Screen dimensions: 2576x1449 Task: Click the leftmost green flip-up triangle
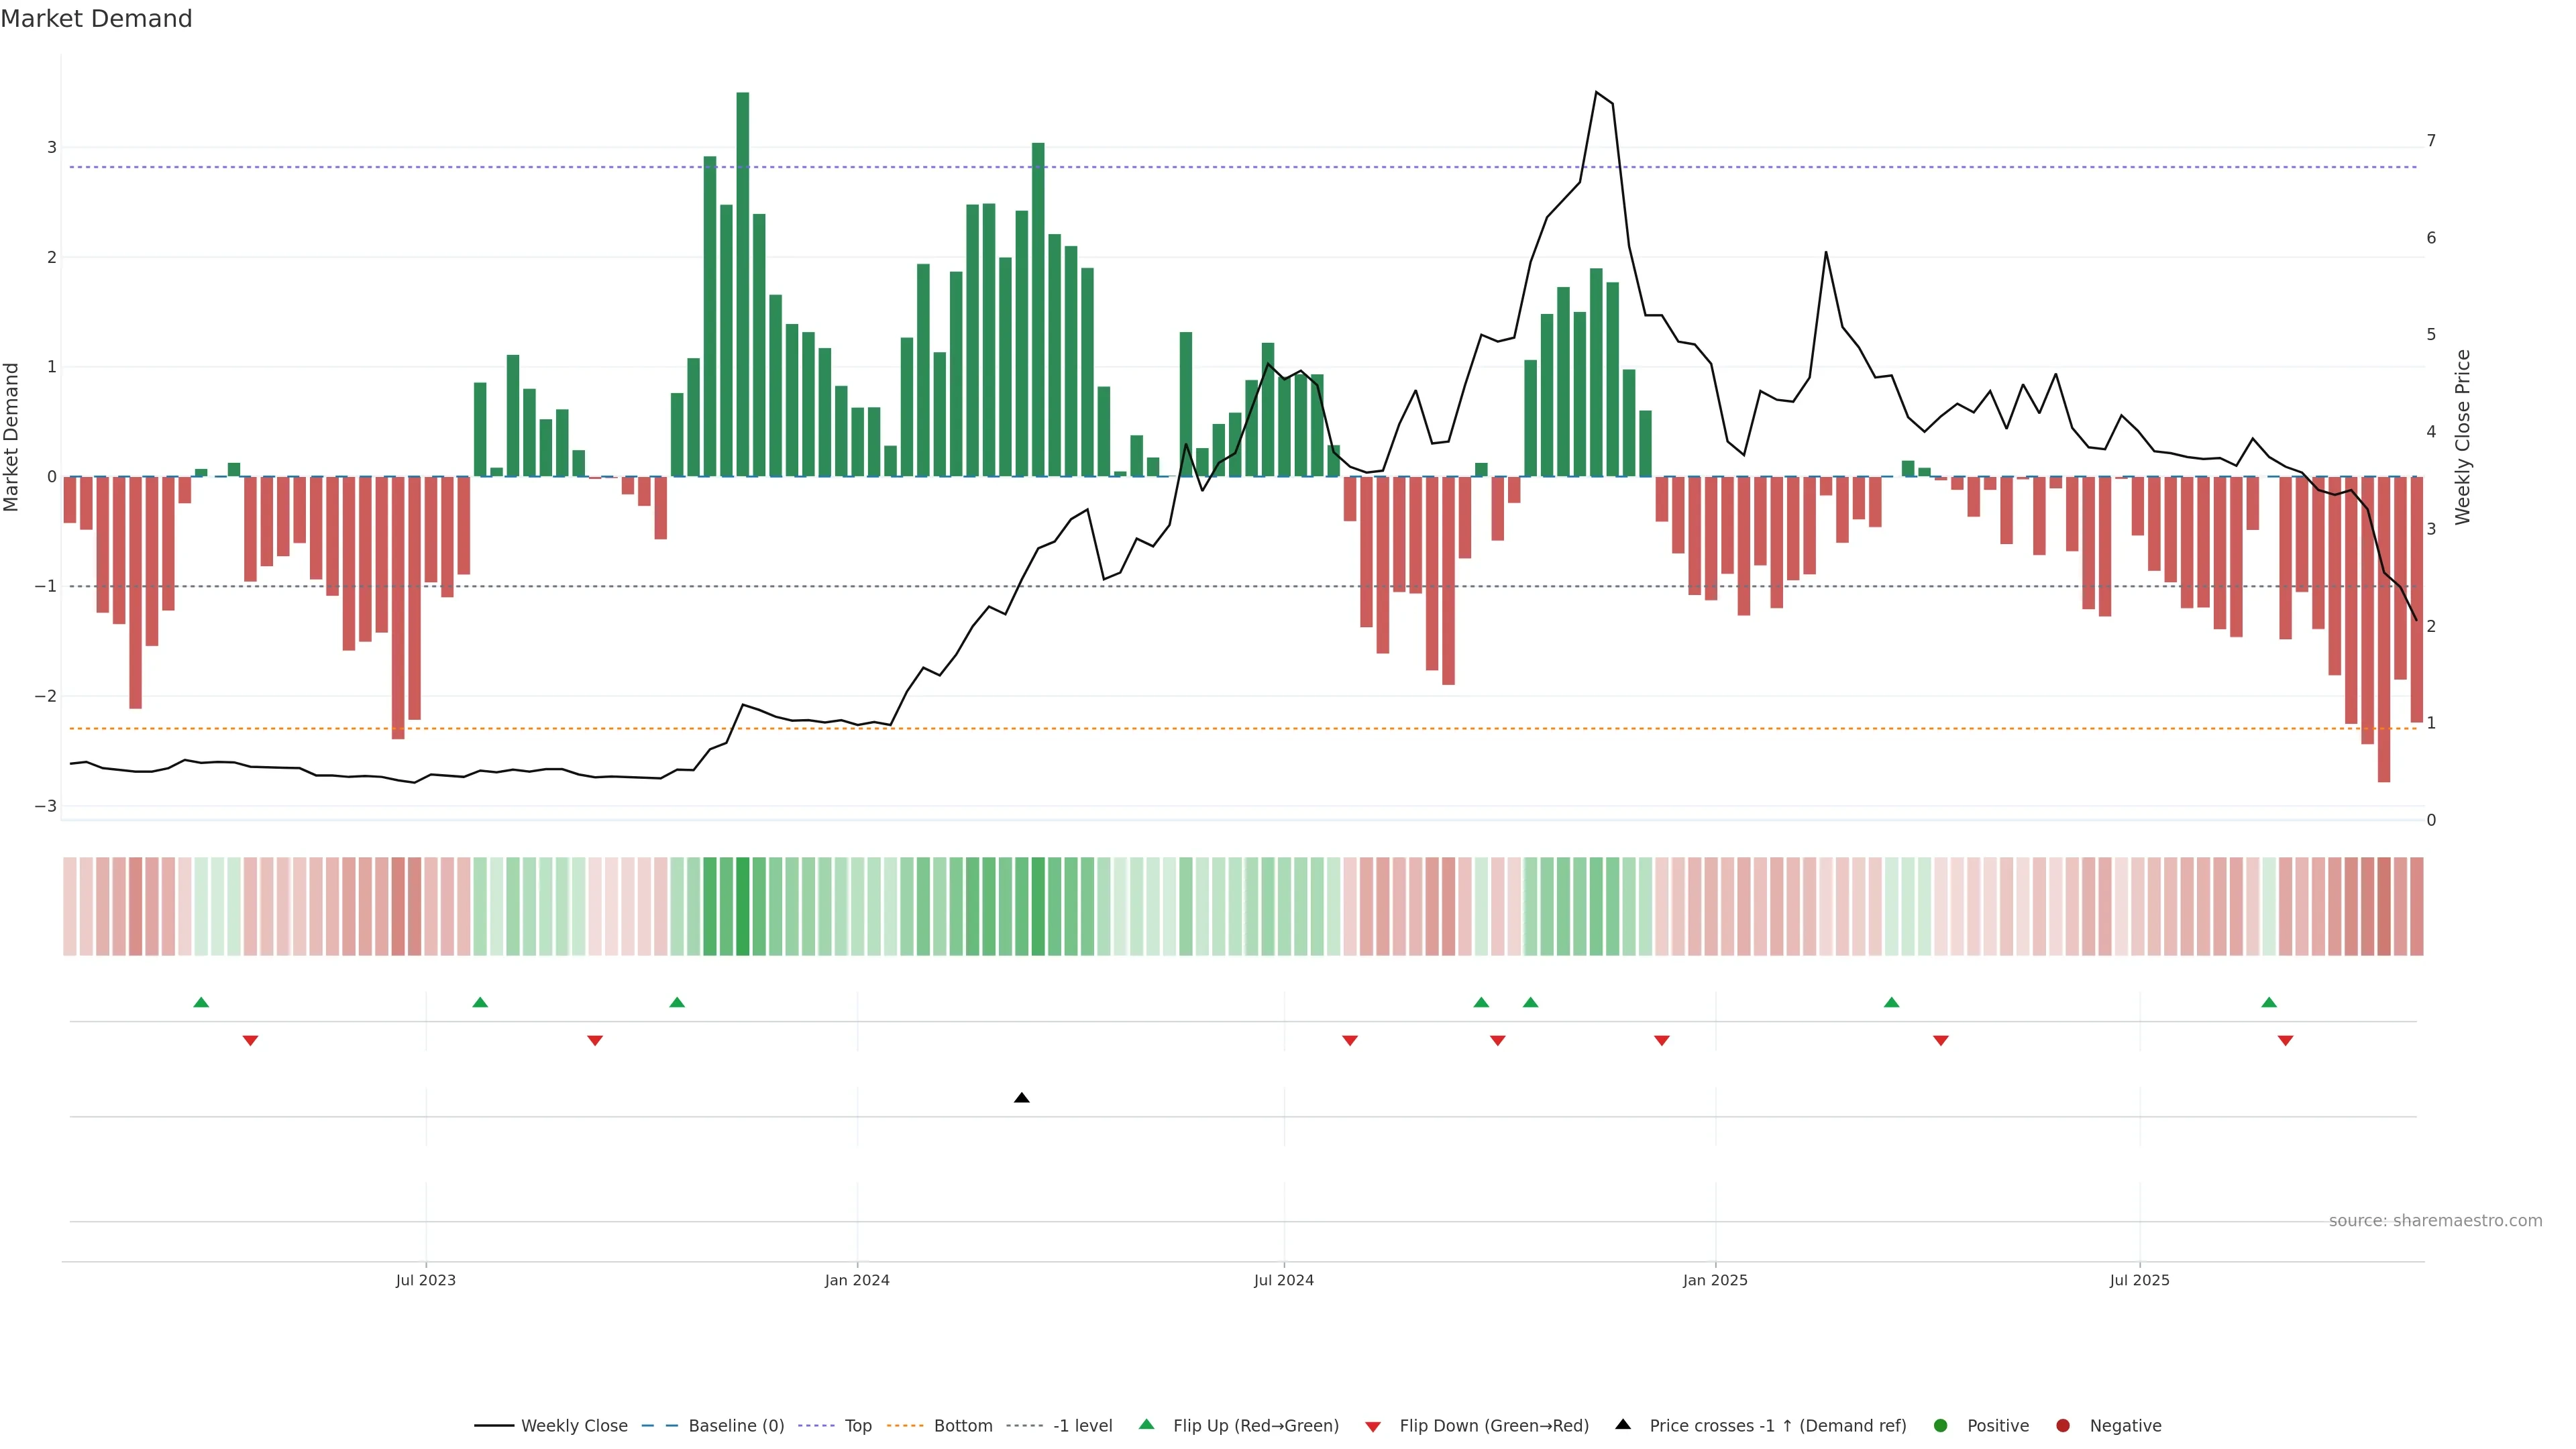click(201, 1002)
